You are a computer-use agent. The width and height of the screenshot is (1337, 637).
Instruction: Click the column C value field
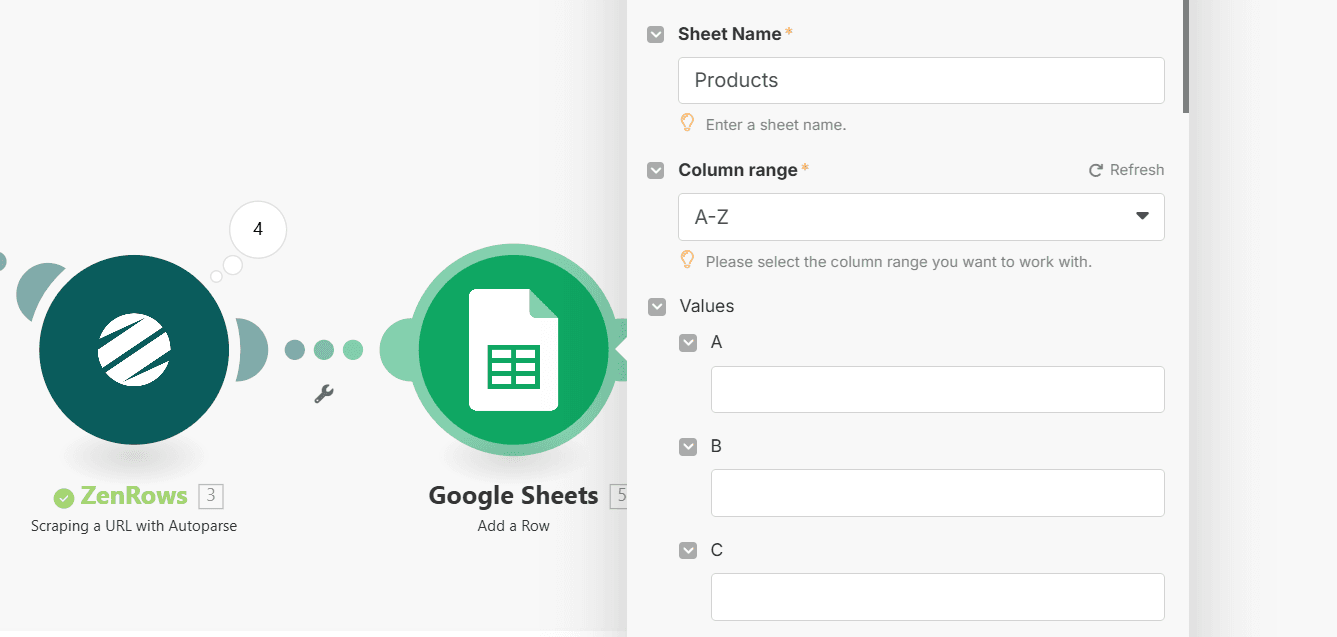point(937,597)
